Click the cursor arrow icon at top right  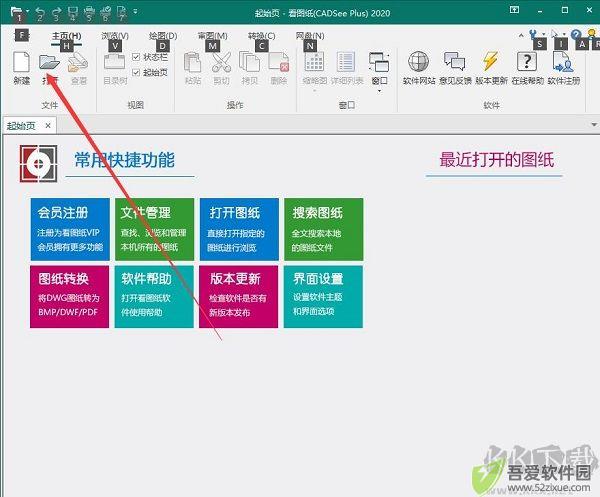(x=554, y=34)
